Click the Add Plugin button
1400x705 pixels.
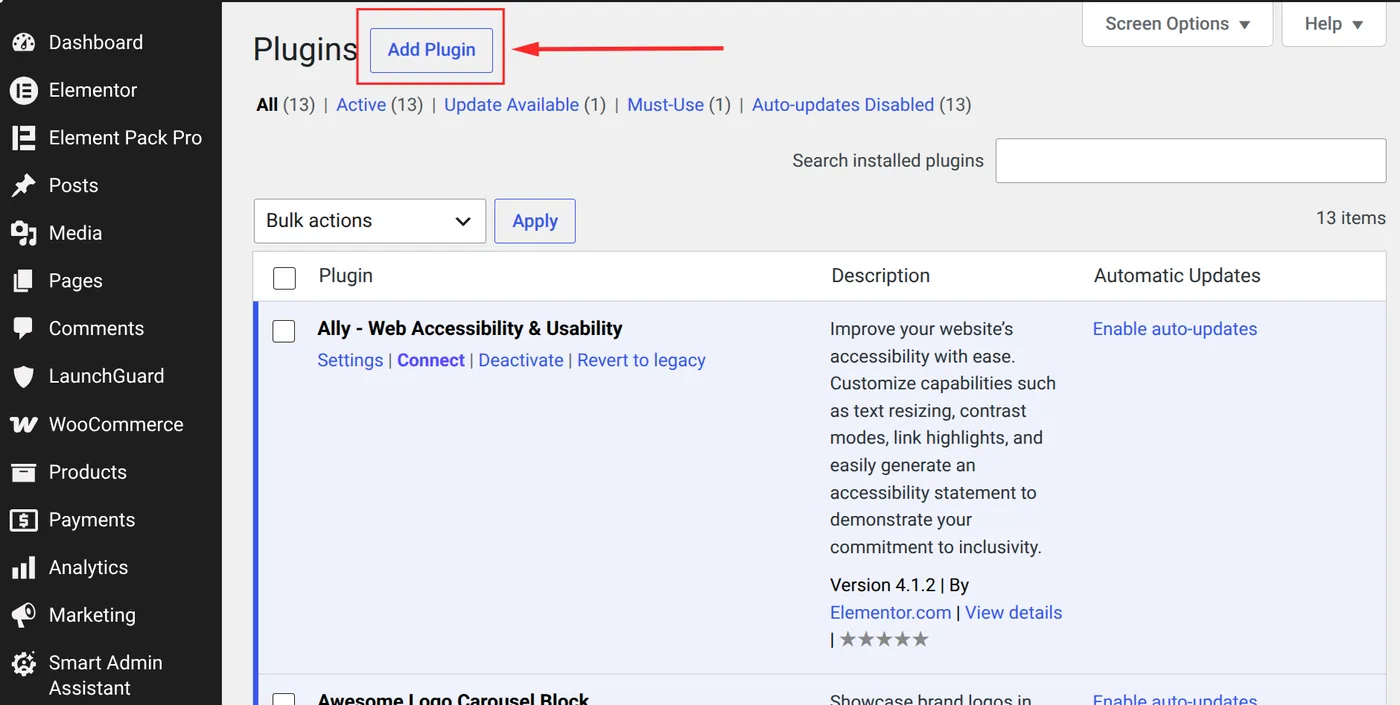click(x=431, y=50)
